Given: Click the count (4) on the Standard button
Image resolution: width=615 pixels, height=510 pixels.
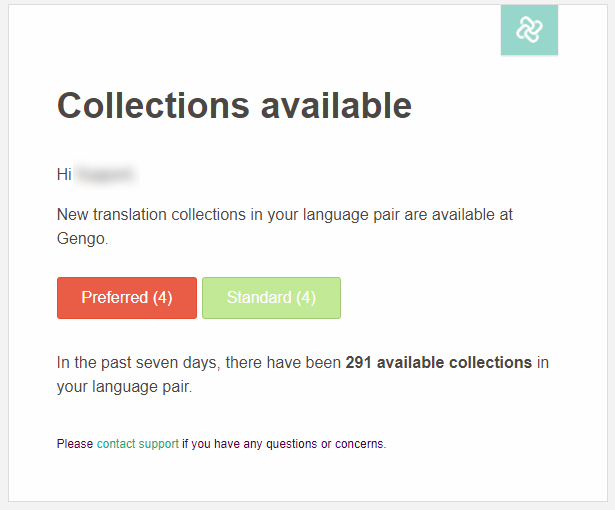Looking at the screenshot, I should click(x=306, y=297).
